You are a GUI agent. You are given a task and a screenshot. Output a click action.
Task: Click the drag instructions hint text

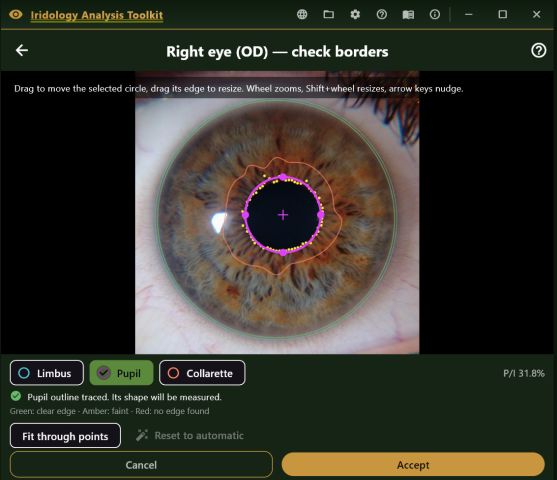239,88
